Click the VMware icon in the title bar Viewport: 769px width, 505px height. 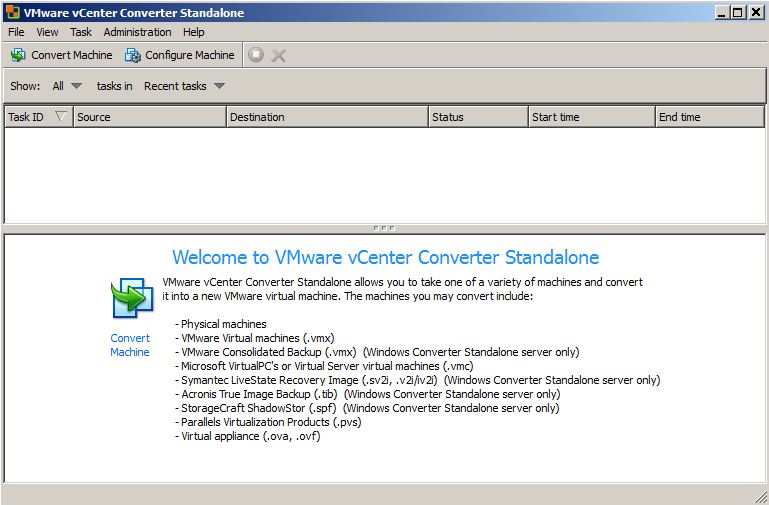point(12,12)
